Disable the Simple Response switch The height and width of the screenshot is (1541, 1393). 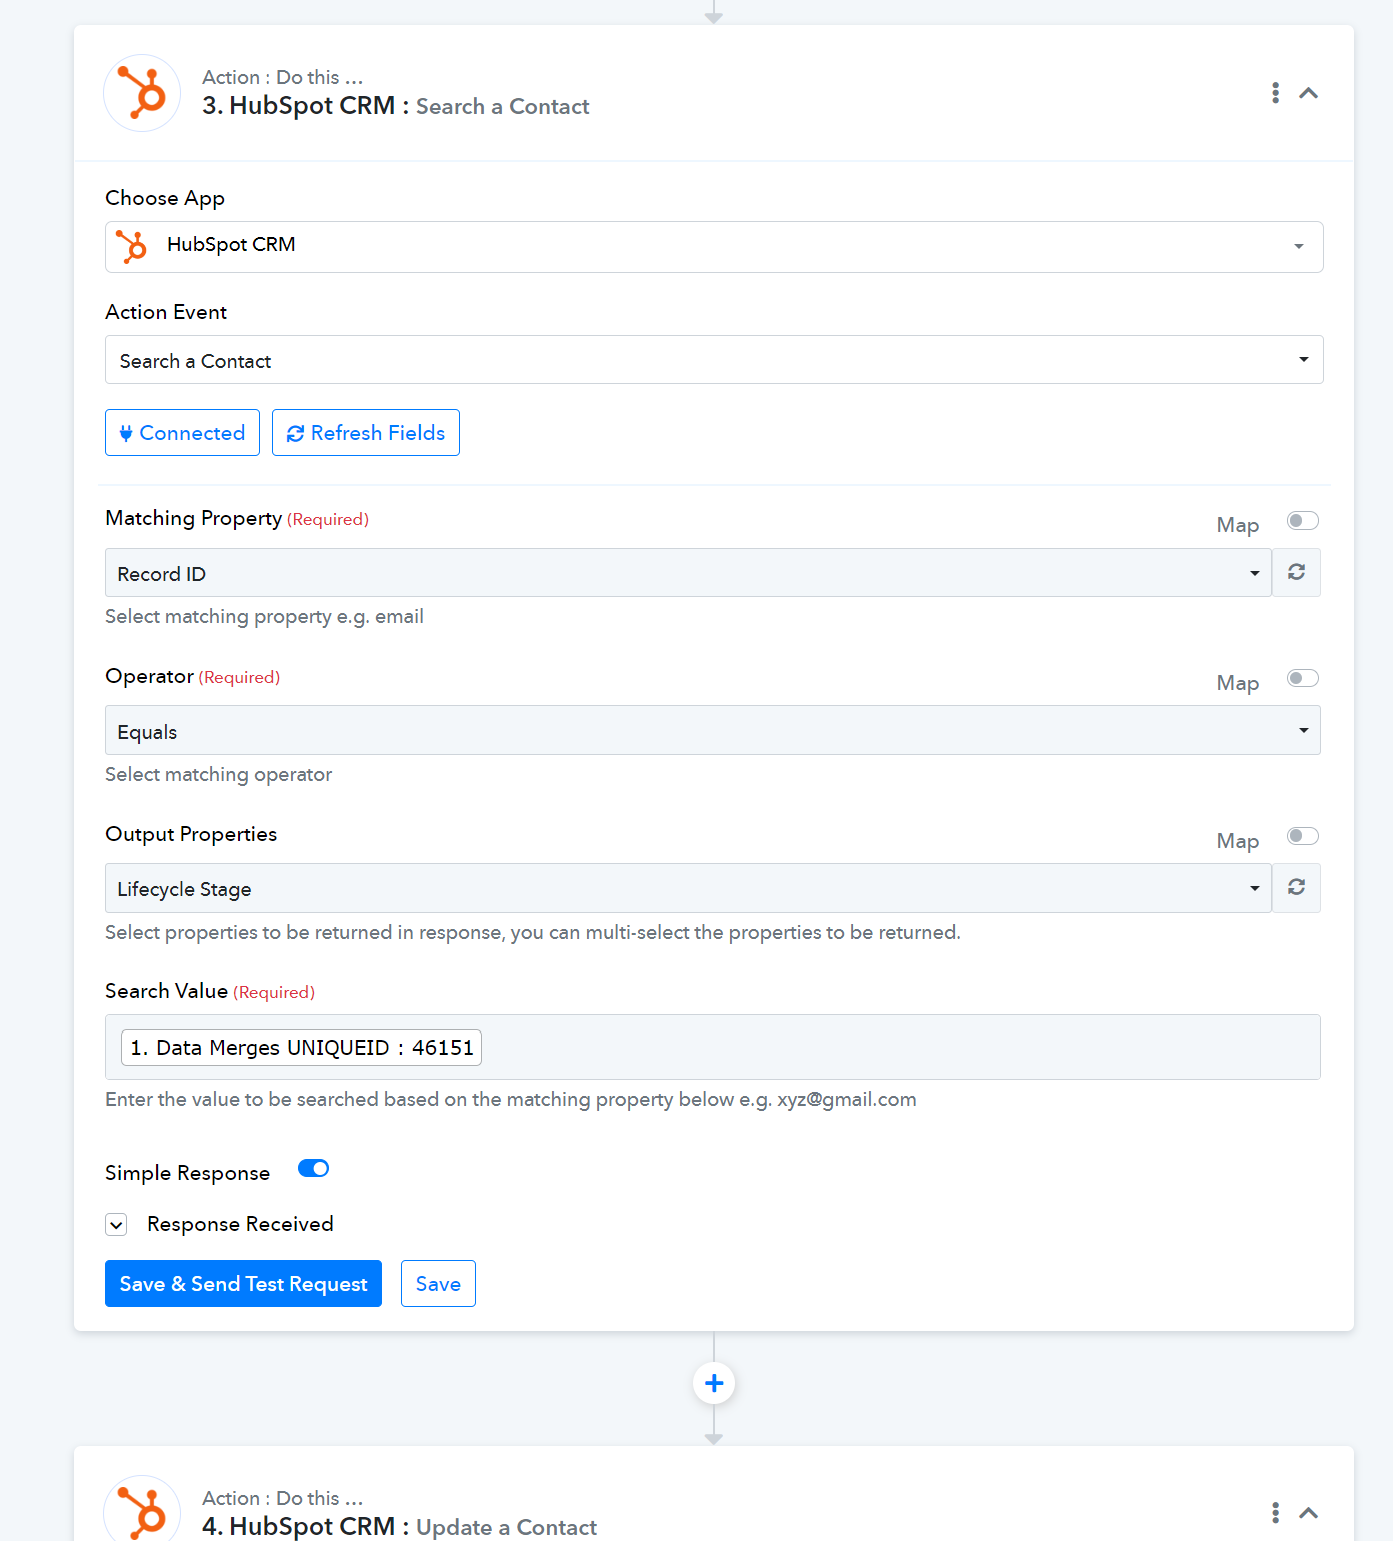pos(314,1169)
